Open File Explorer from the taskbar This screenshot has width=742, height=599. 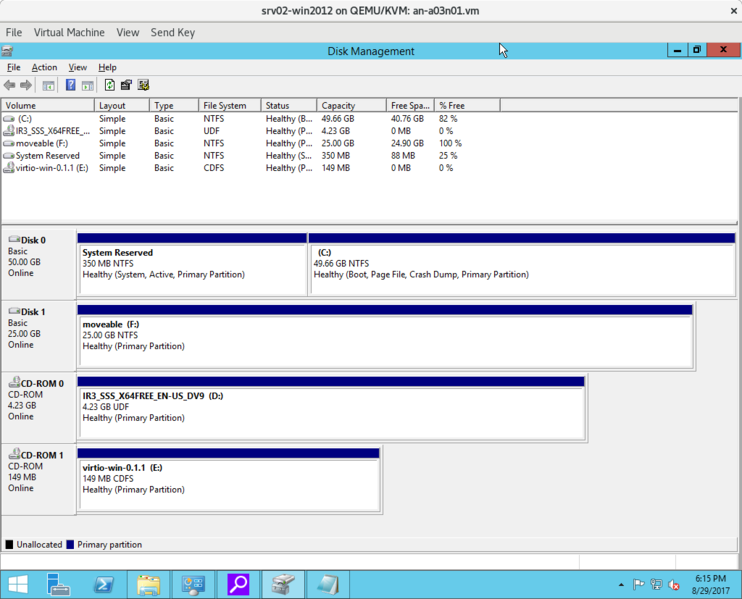(148, 584)
